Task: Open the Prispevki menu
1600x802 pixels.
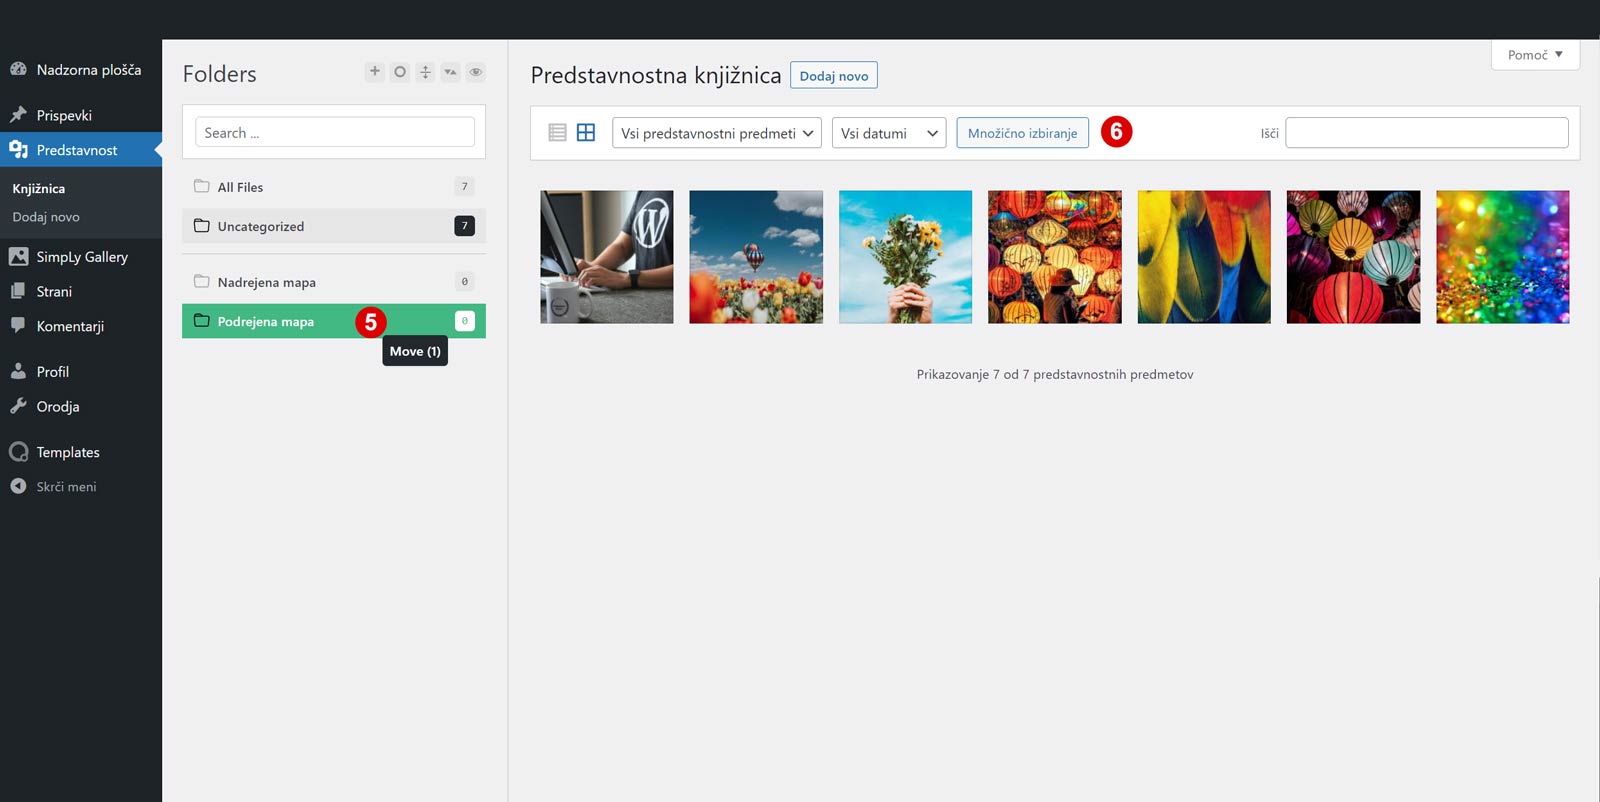Action: pos(81,115)
